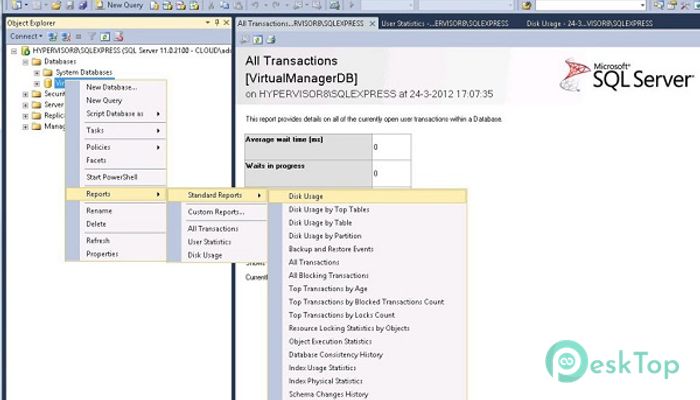This screenshot has height=400, width=700.
Task: Expand the System Databases folder
Action: [37, 72]
